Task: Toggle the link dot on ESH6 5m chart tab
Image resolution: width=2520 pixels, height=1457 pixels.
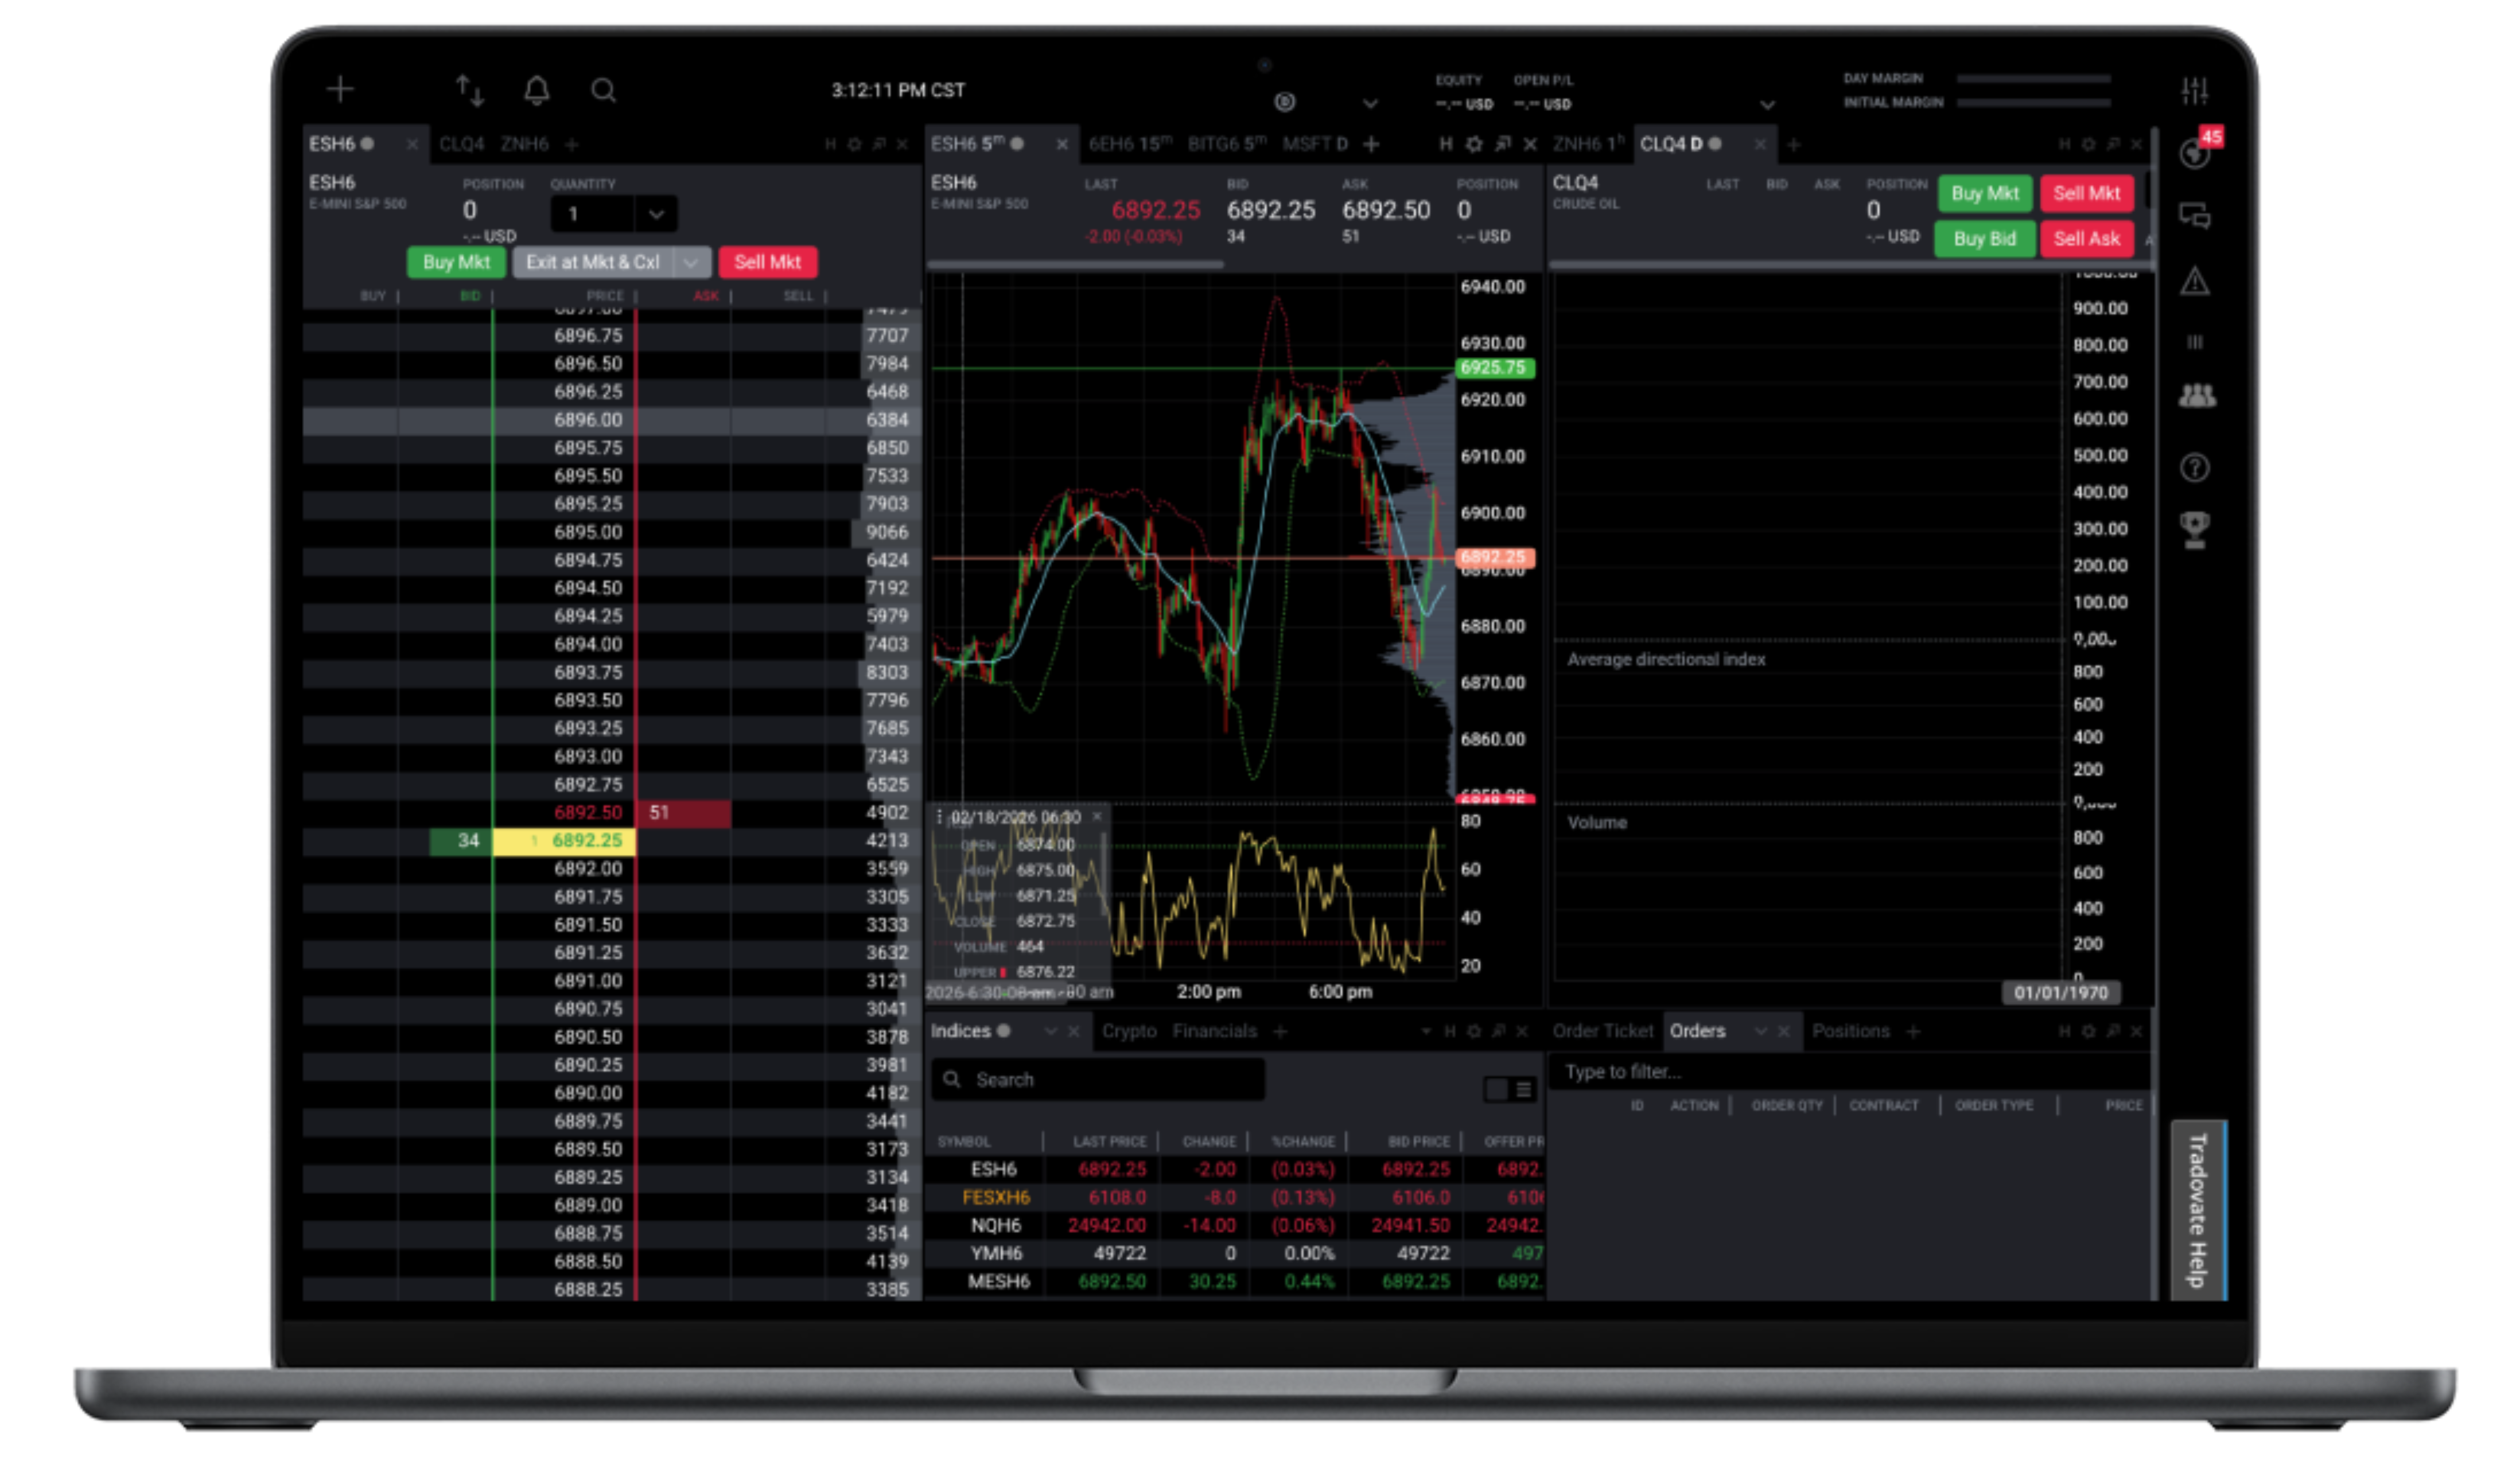Action: pos(1017,144)
